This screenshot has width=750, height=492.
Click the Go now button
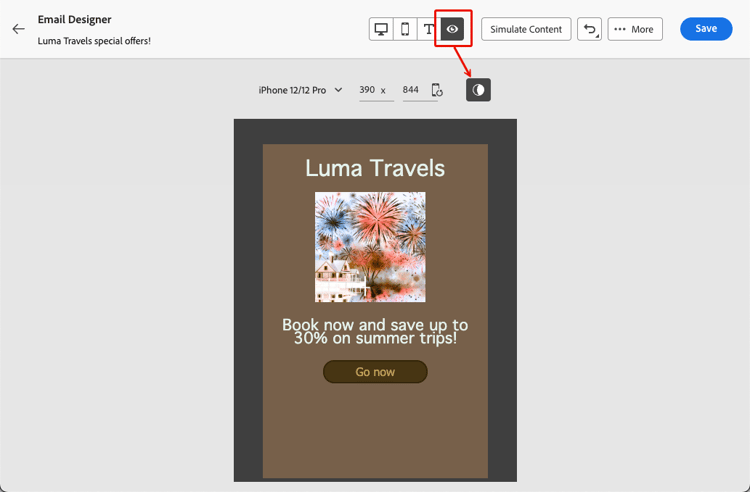coord(375,372)
